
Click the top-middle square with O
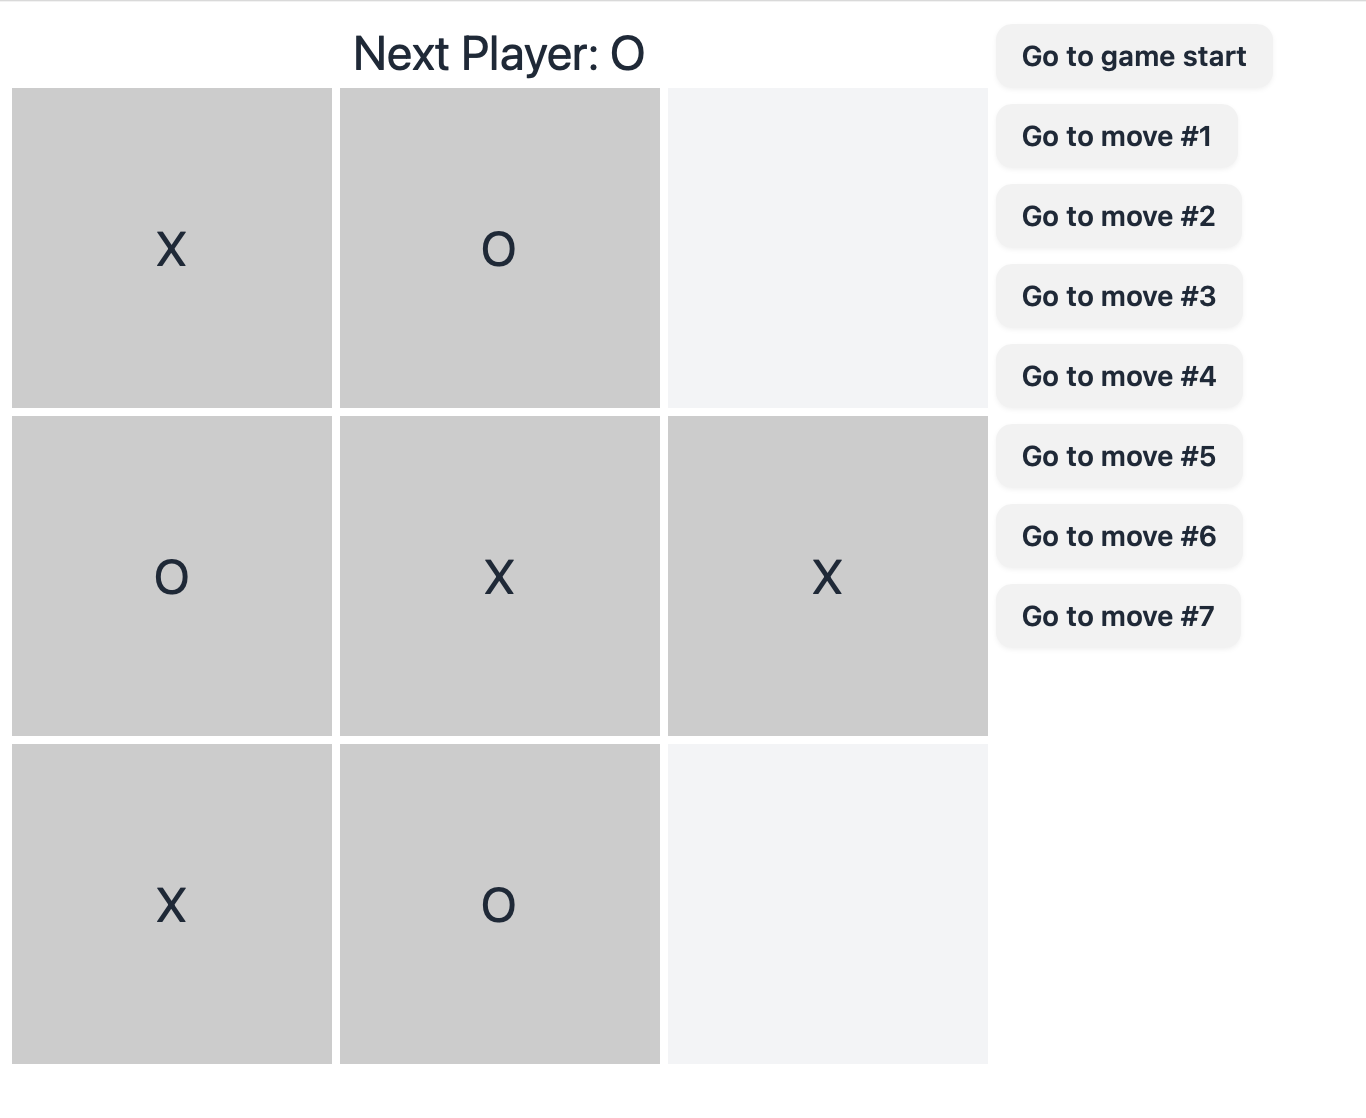(x=500, y=248)
